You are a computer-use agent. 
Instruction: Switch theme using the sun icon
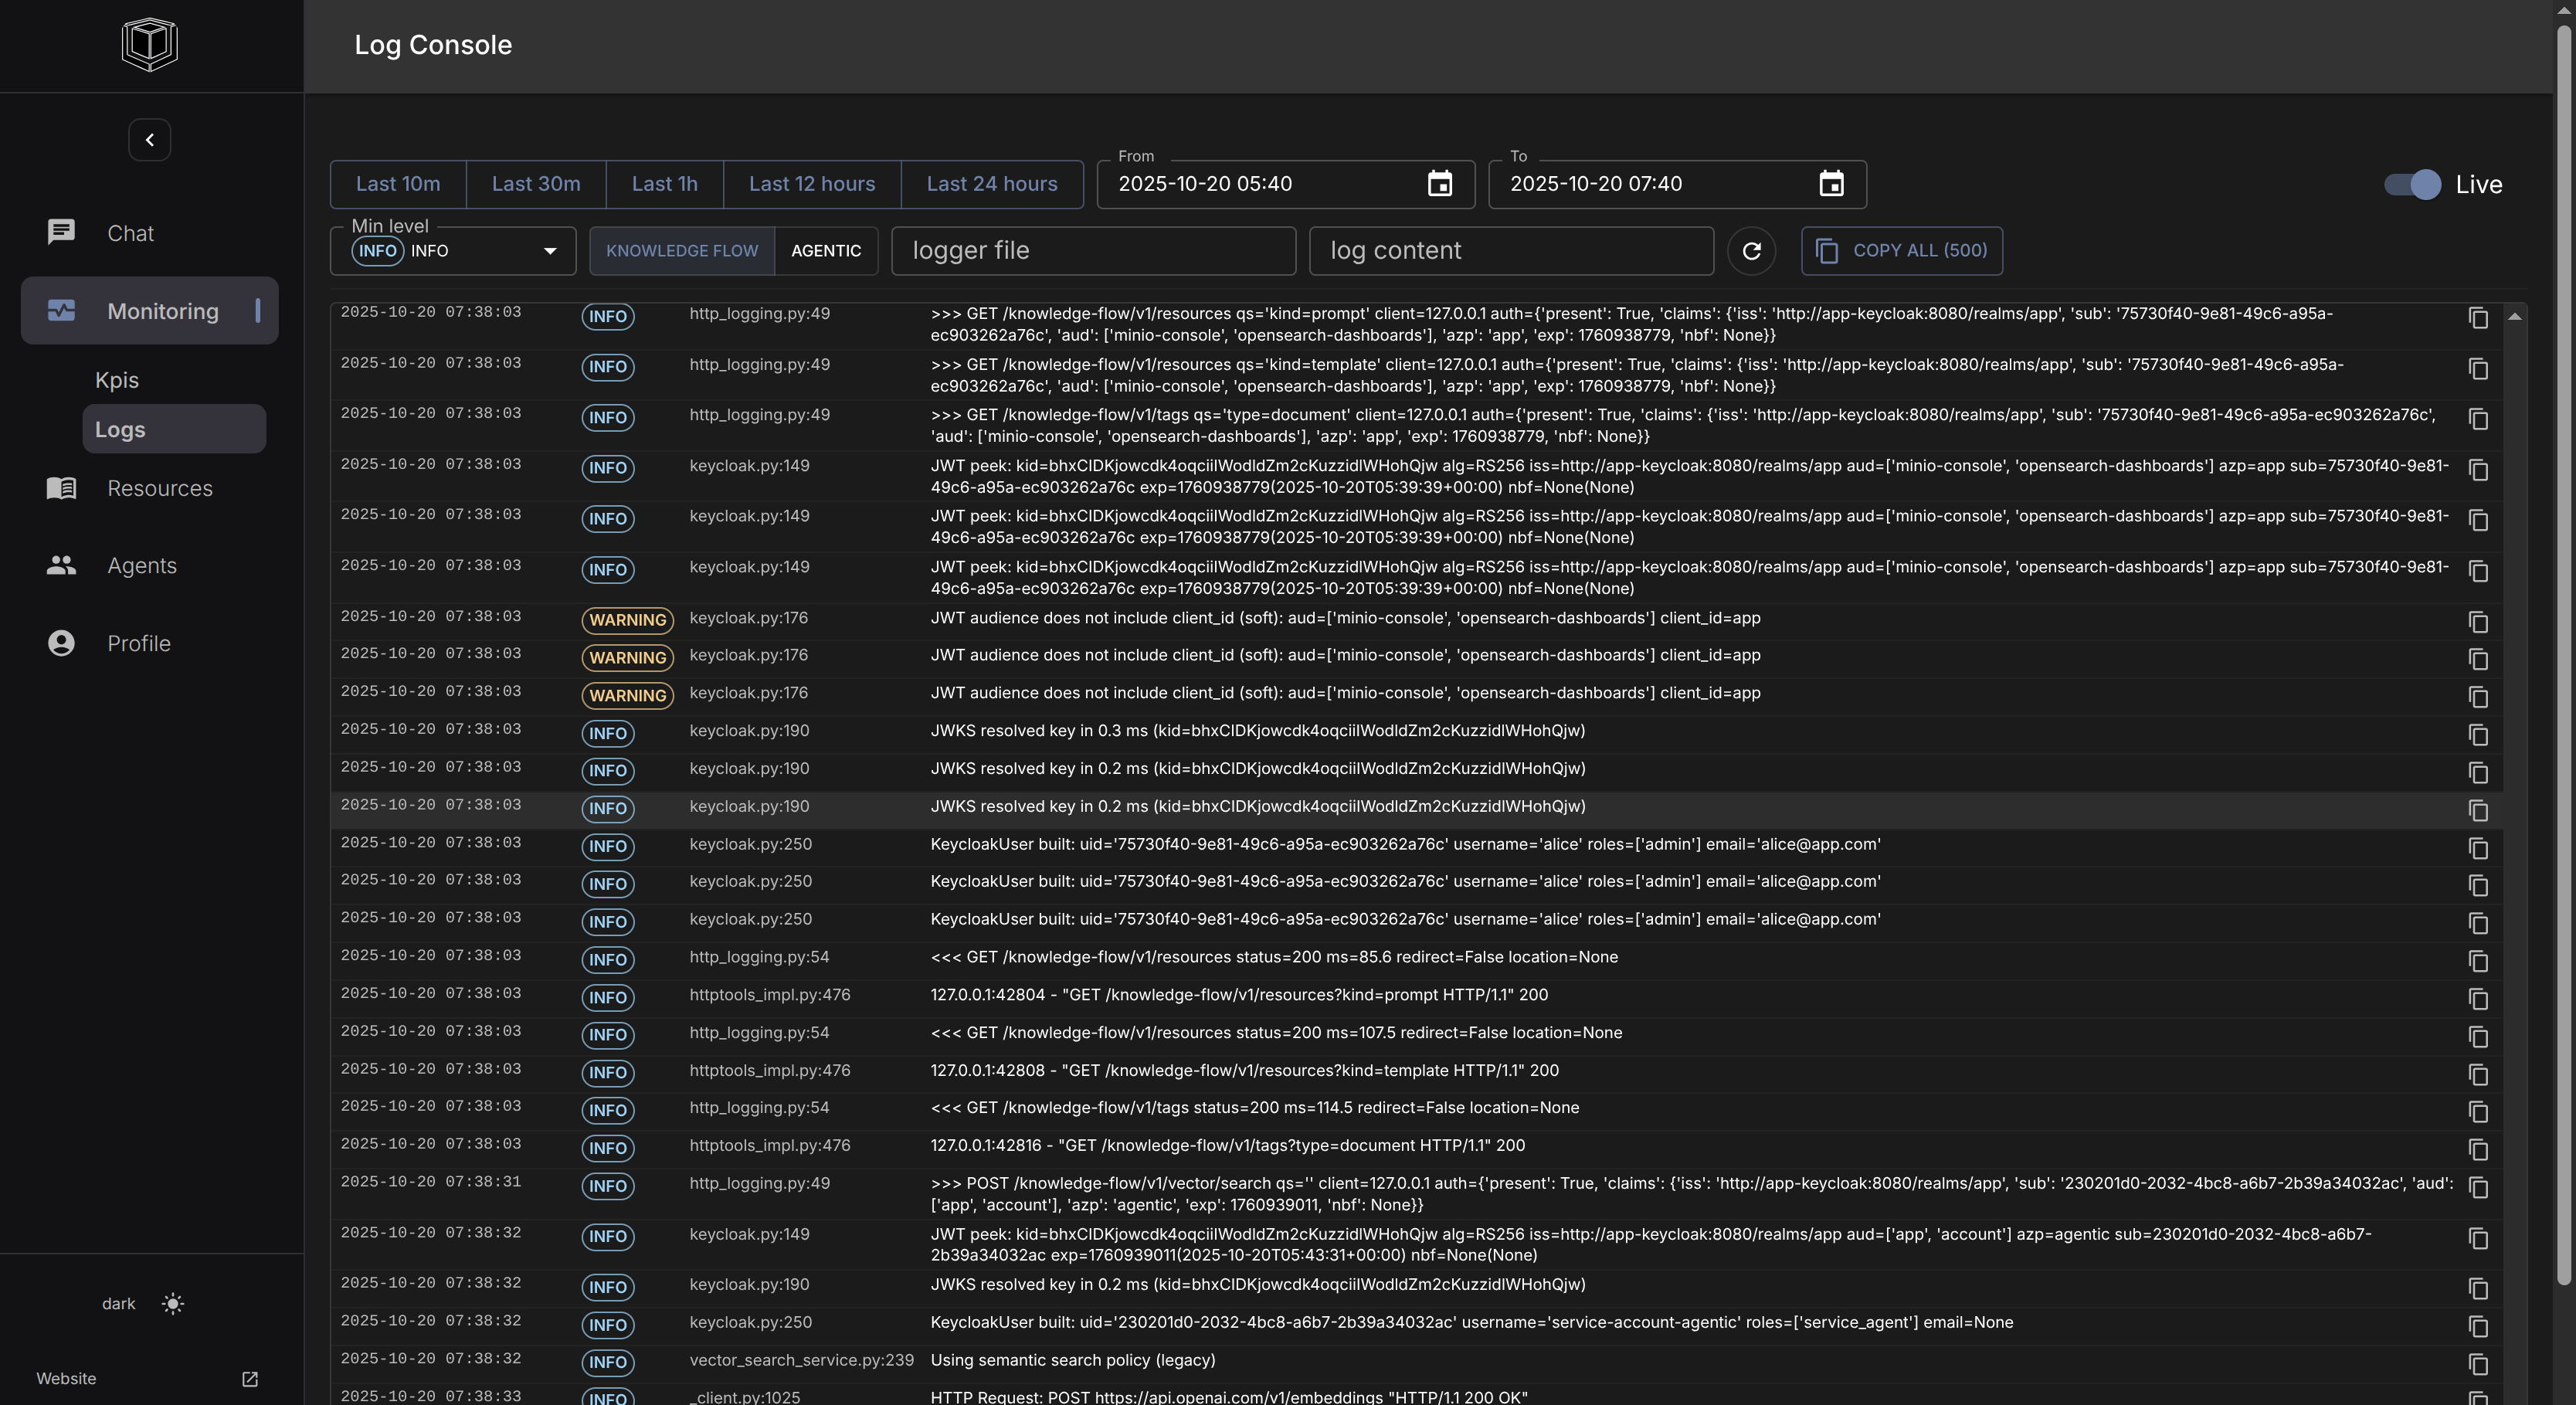tap(173, 1303)
